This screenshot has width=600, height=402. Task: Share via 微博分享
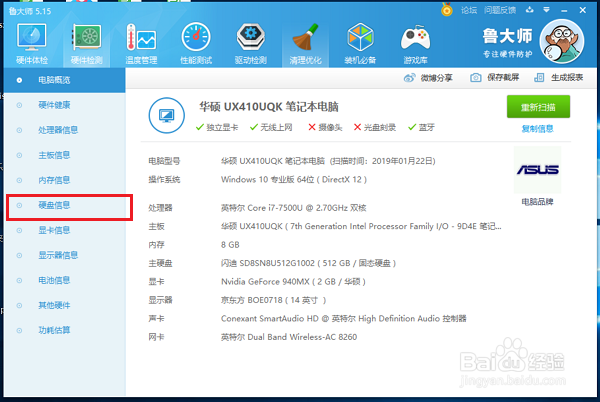pos(428,78)
